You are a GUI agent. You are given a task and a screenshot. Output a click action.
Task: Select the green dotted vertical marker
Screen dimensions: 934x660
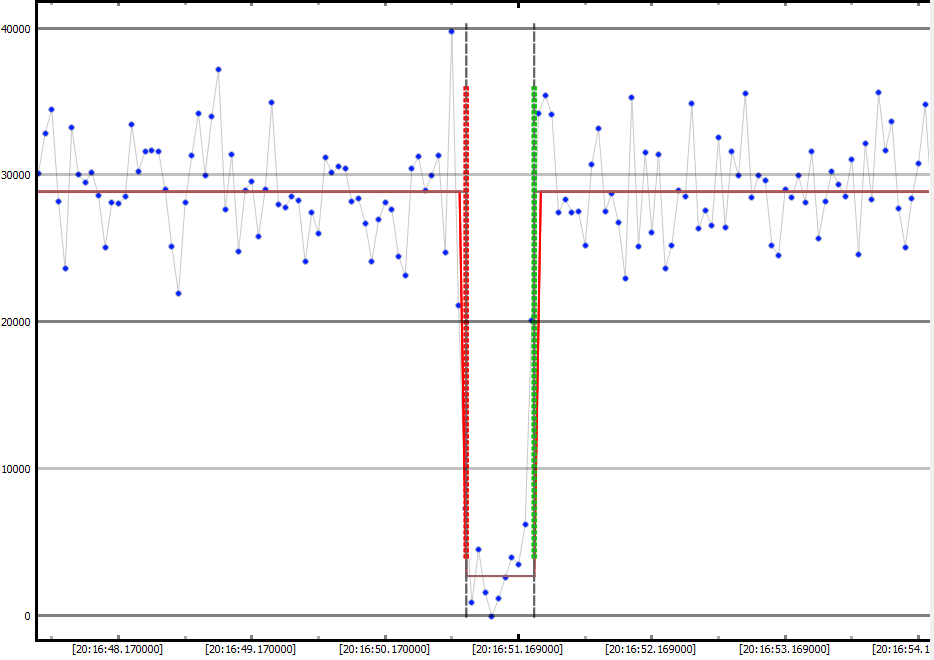pyautogui.click(x=534, y=322)
